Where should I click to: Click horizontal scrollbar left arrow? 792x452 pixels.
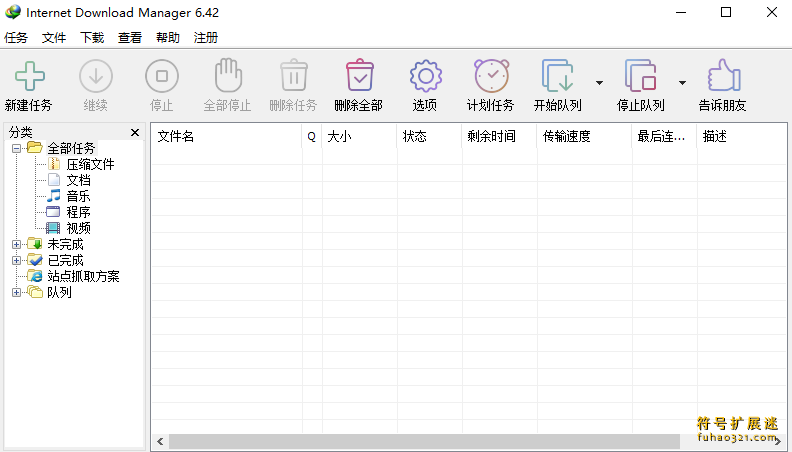click(160, 441)
